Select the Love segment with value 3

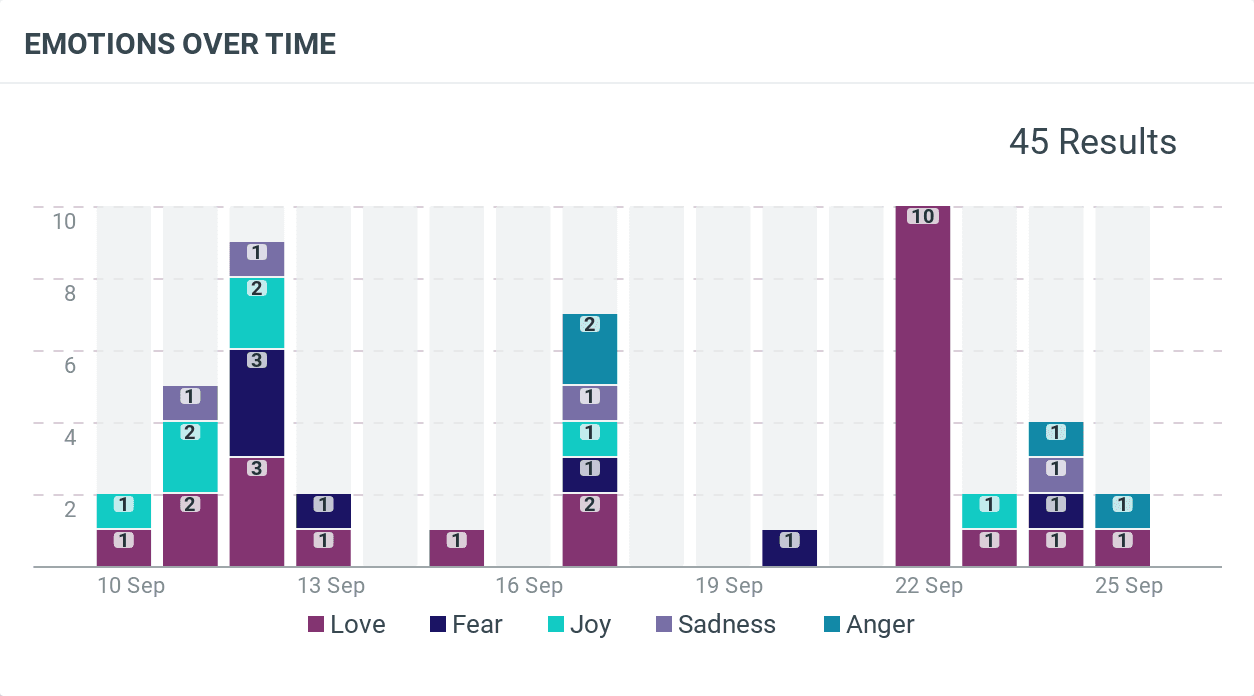pyautogui.click(x=257, y=511)
